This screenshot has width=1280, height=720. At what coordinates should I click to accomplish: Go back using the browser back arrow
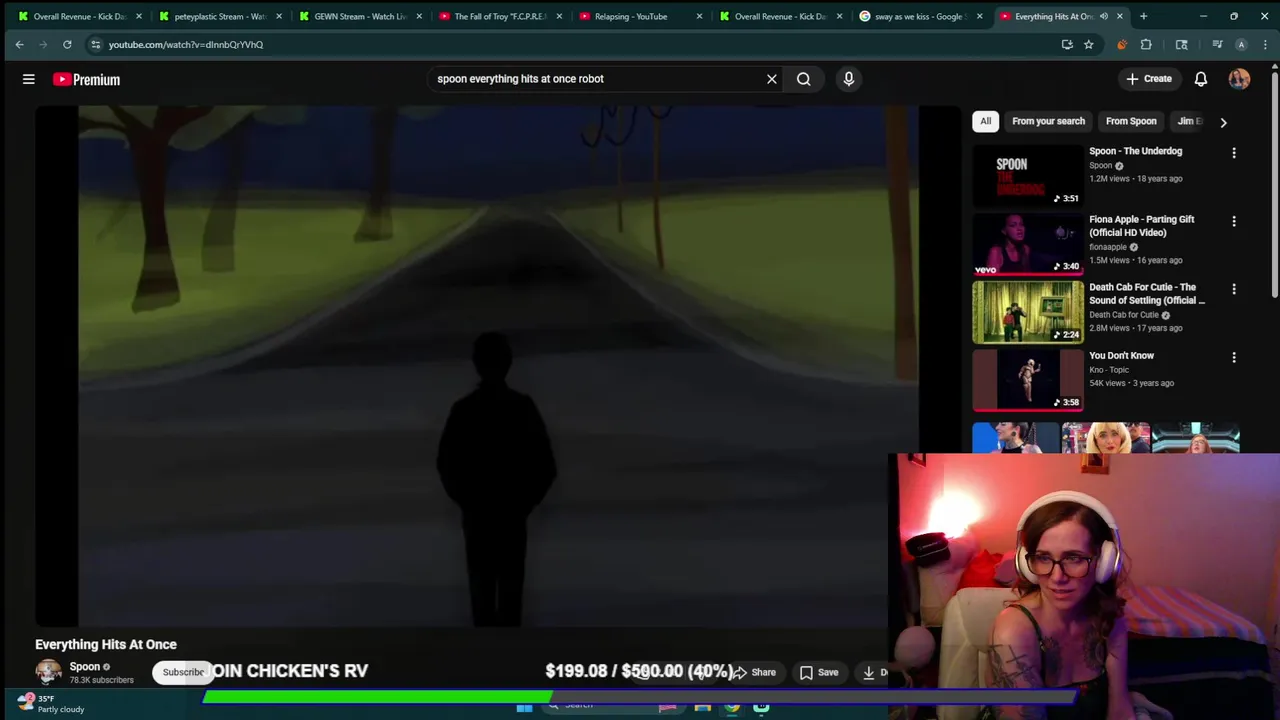tap(19, 44)
